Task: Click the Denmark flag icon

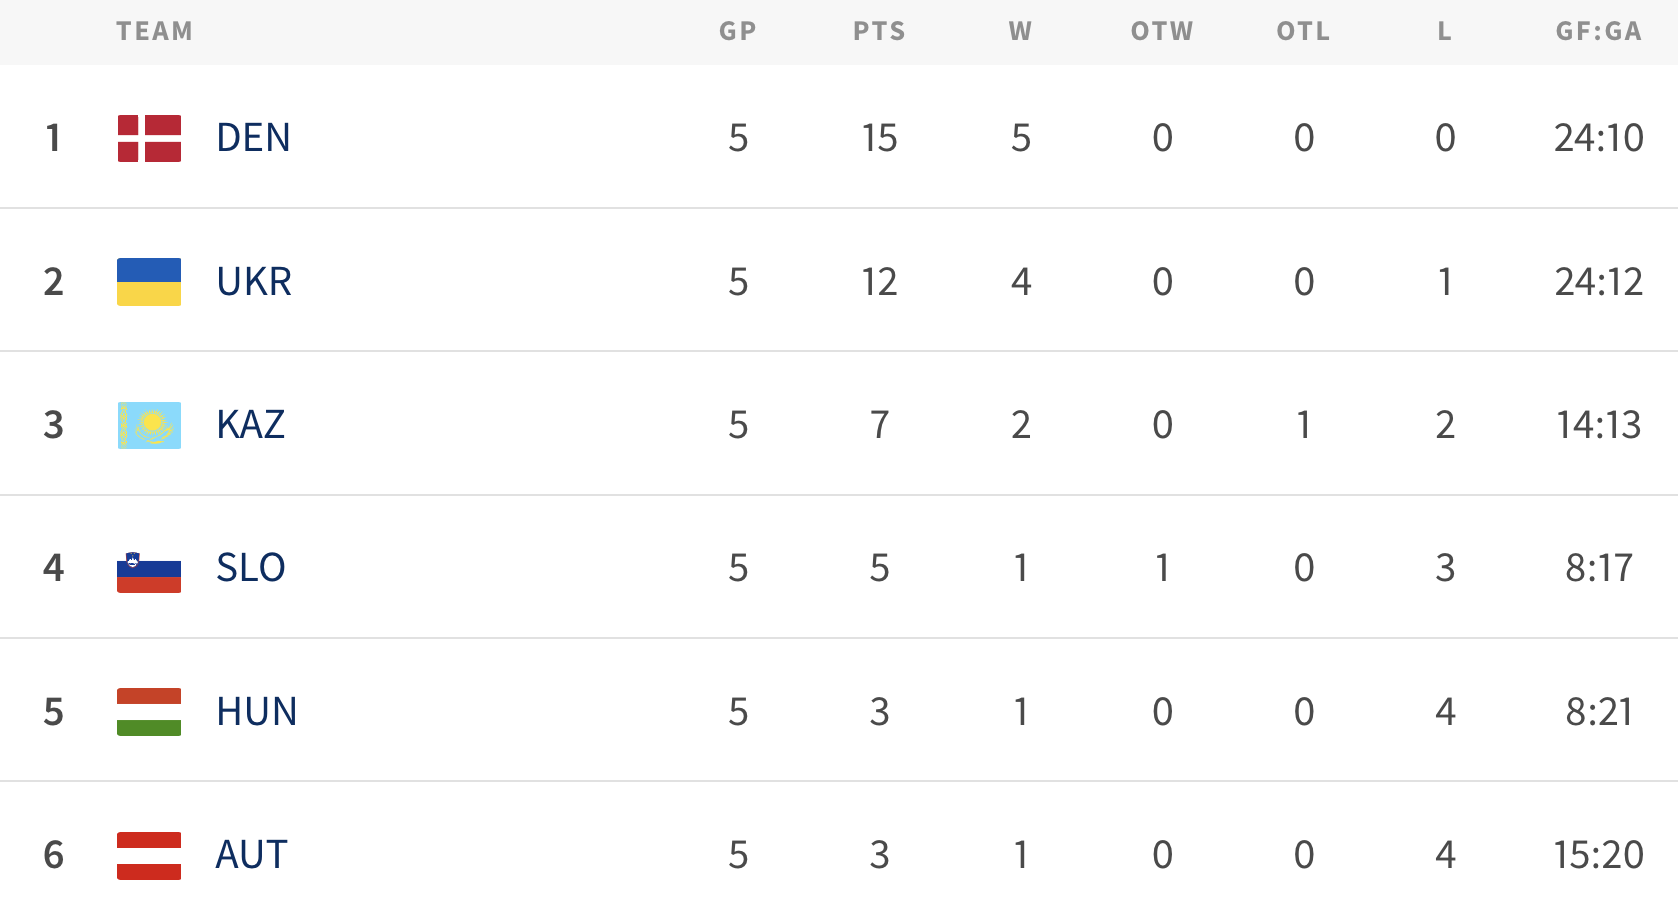Action: (x=149, y=138)
